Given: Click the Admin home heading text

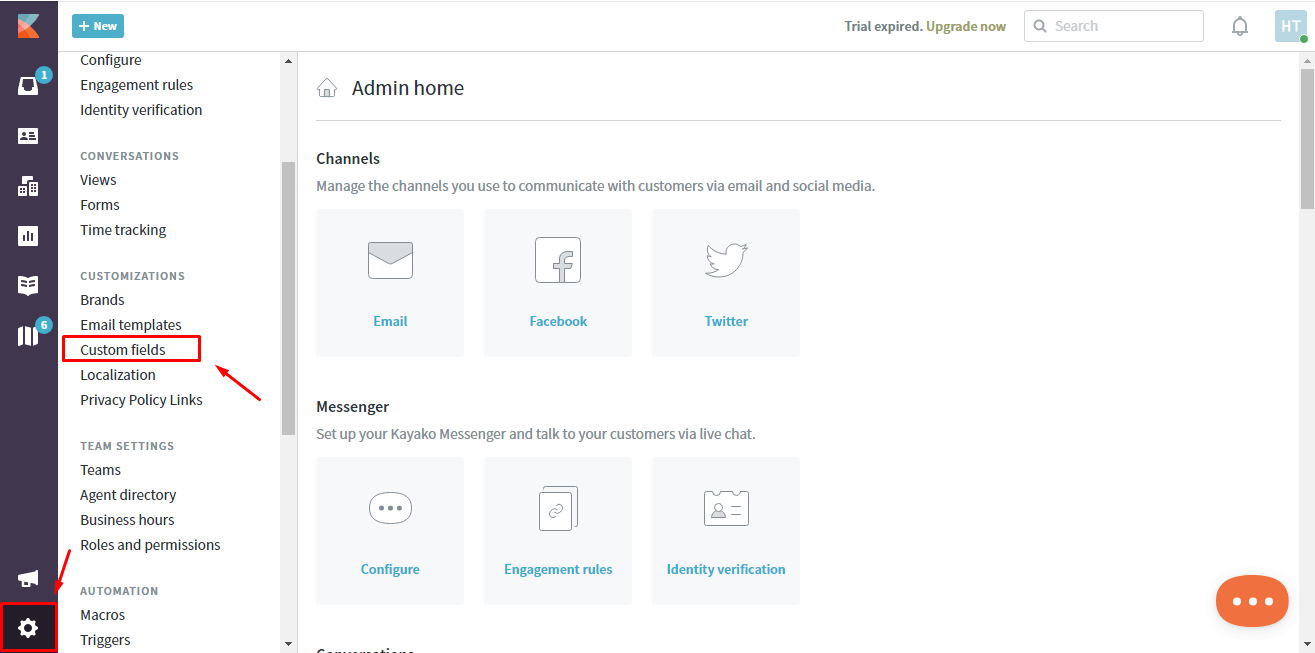Looking at the screenshot, I should [x=408, y=88].
